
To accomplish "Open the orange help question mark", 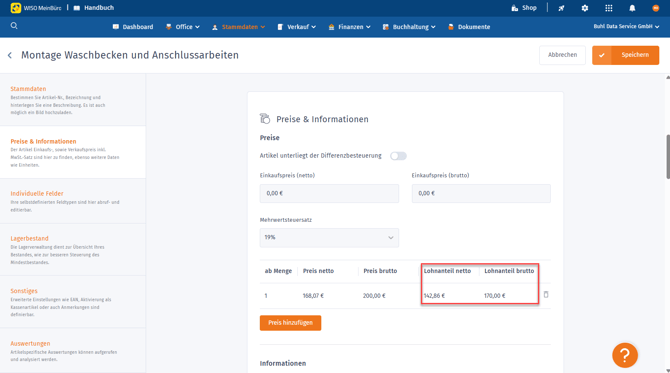I will 625,355.
